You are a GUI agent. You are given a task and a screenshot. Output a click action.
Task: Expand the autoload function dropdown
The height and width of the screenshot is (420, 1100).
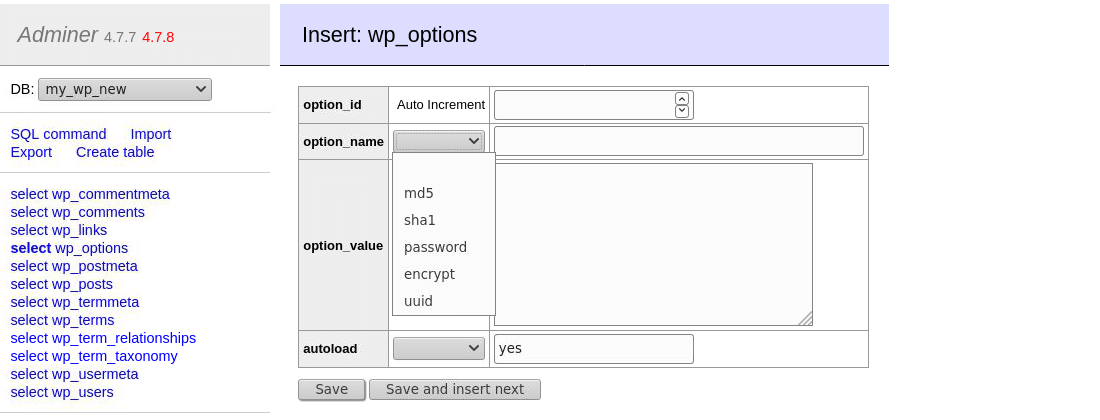[439, 348]
